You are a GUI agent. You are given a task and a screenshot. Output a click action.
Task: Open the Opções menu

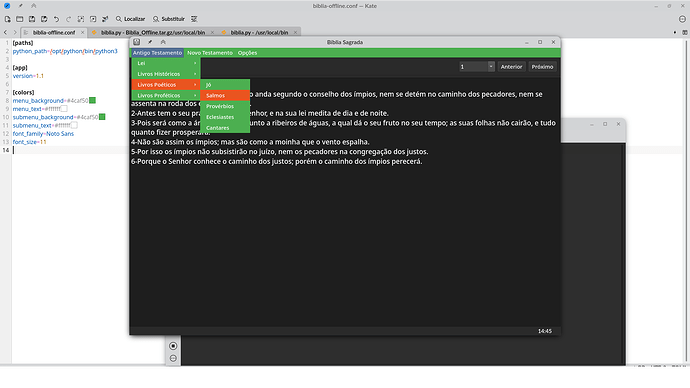pyautogui.click(x=247, y=53)
